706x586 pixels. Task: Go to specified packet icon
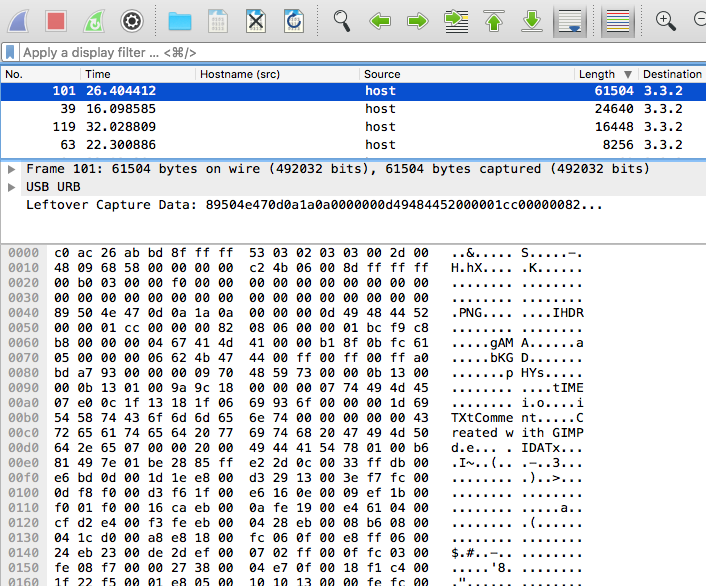[456, 21]
